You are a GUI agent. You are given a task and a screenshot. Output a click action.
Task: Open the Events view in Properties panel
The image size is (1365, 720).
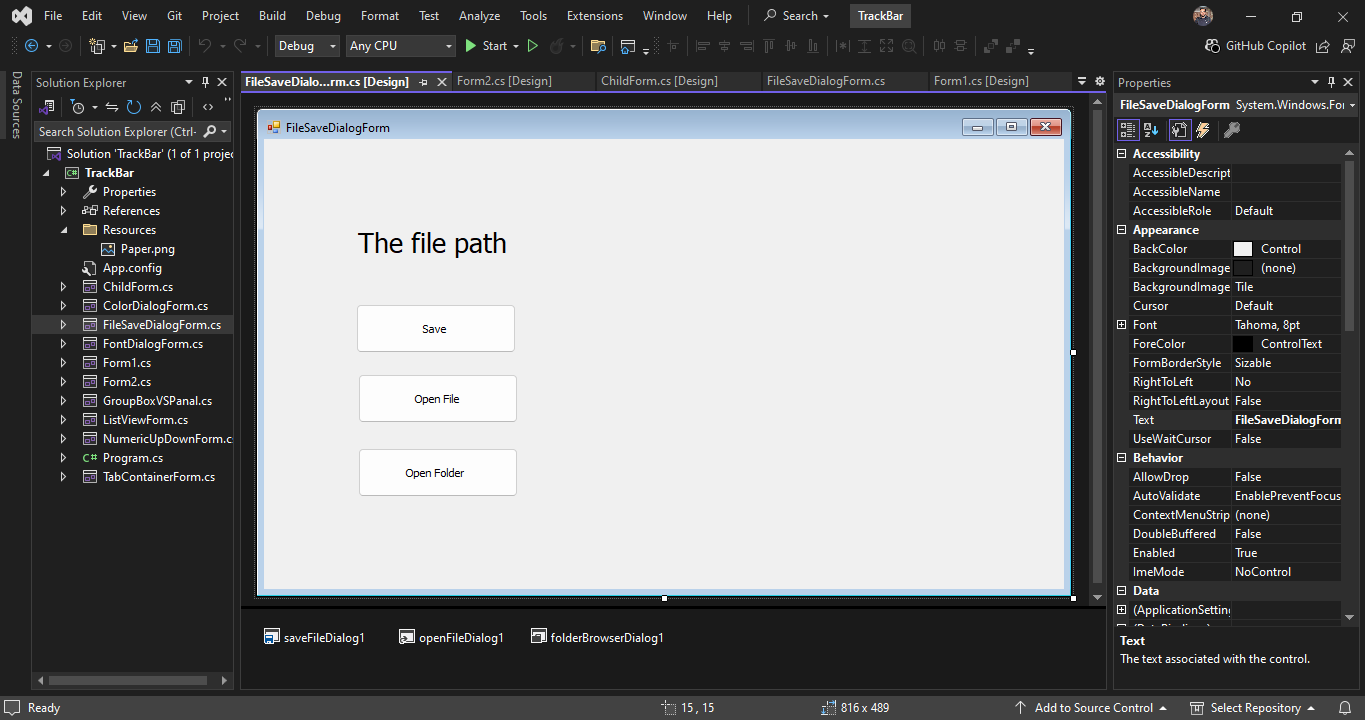(1202, 129)
